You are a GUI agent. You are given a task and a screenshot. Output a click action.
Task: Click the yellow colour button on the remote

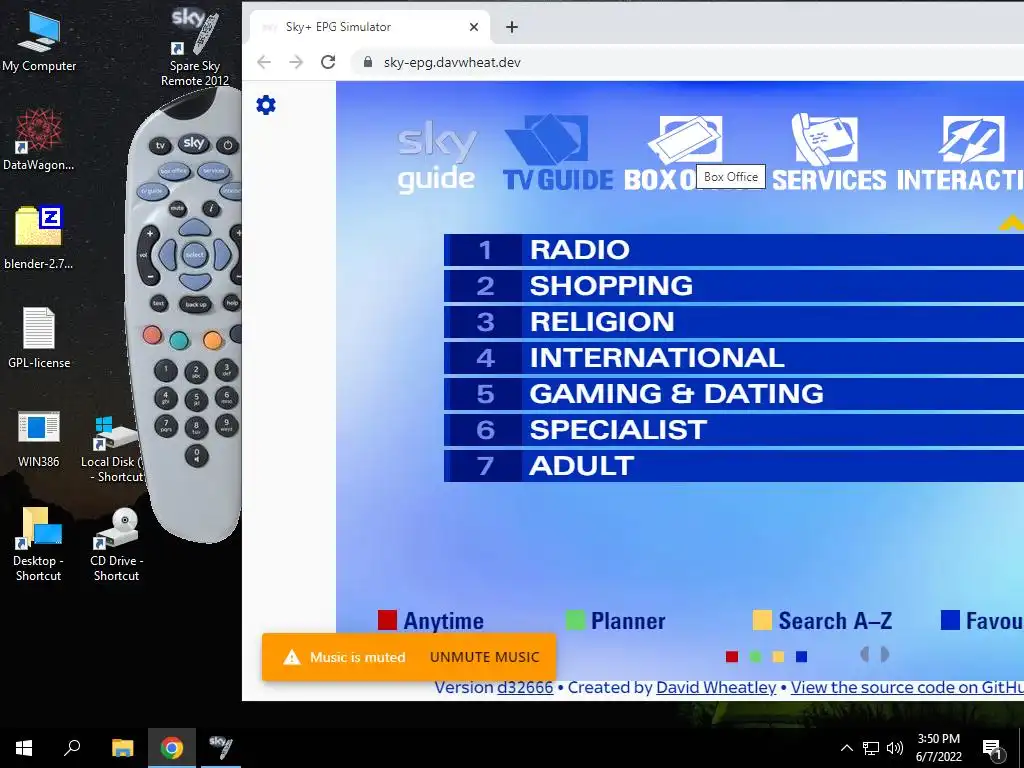(x=212, y=340)
